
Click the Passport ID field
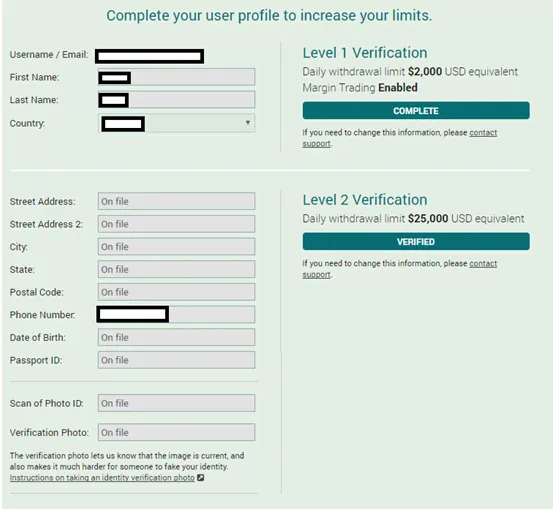coord(176,360)
